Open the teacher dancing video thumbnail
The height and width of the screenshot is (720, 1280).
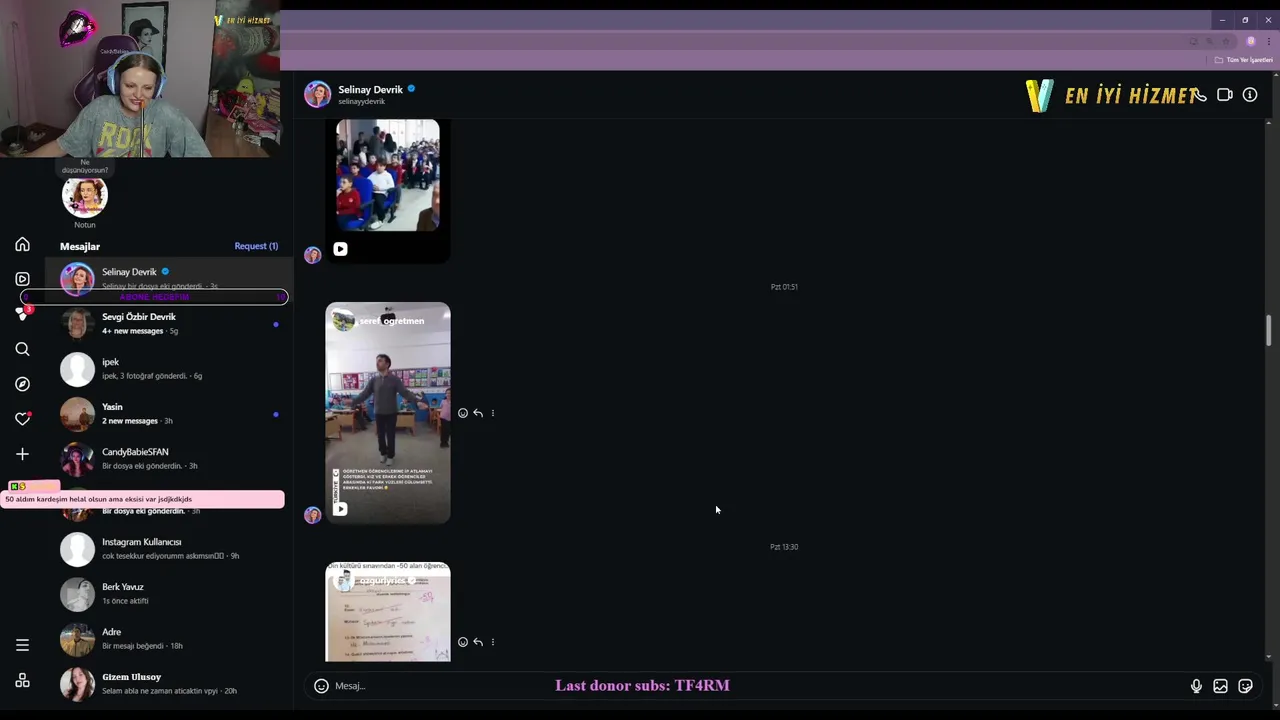(x=388, y=413)
